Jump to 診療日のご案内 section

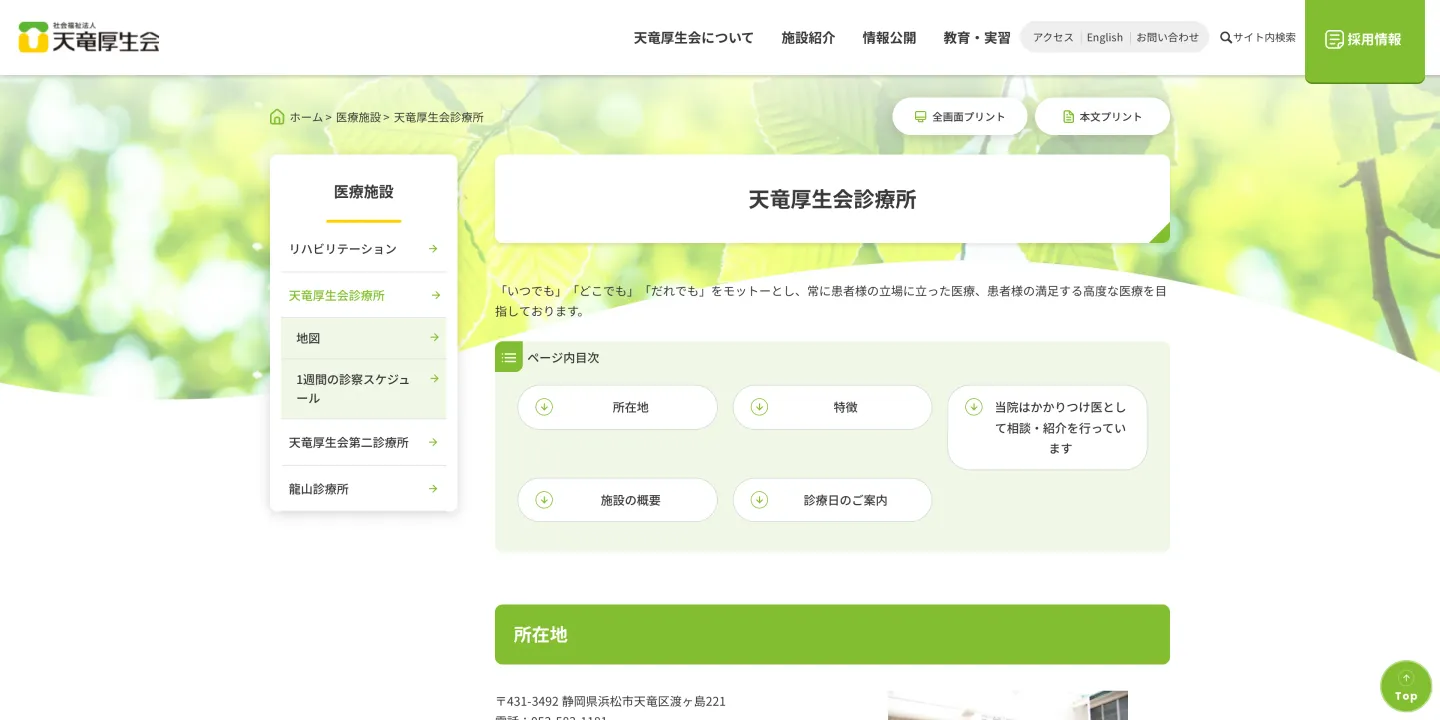[x=832, y=500]
